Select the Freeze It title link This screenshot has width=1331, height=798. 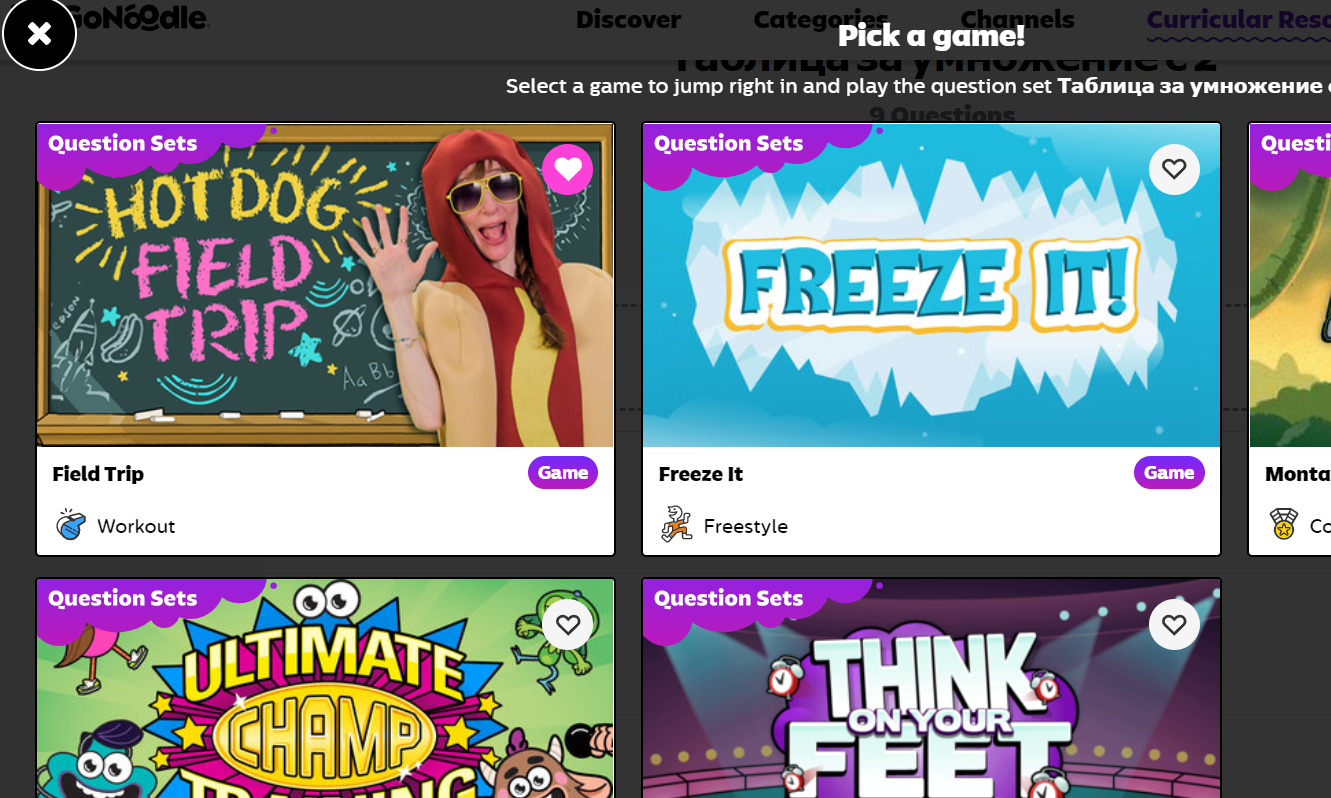point(701,474)
